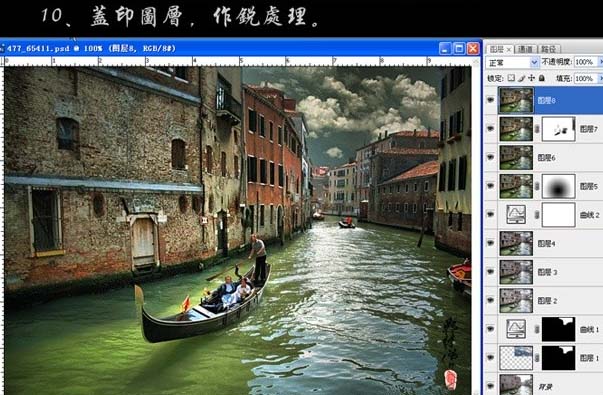Click the mask link icon on 图层5

tap(537, 186)
